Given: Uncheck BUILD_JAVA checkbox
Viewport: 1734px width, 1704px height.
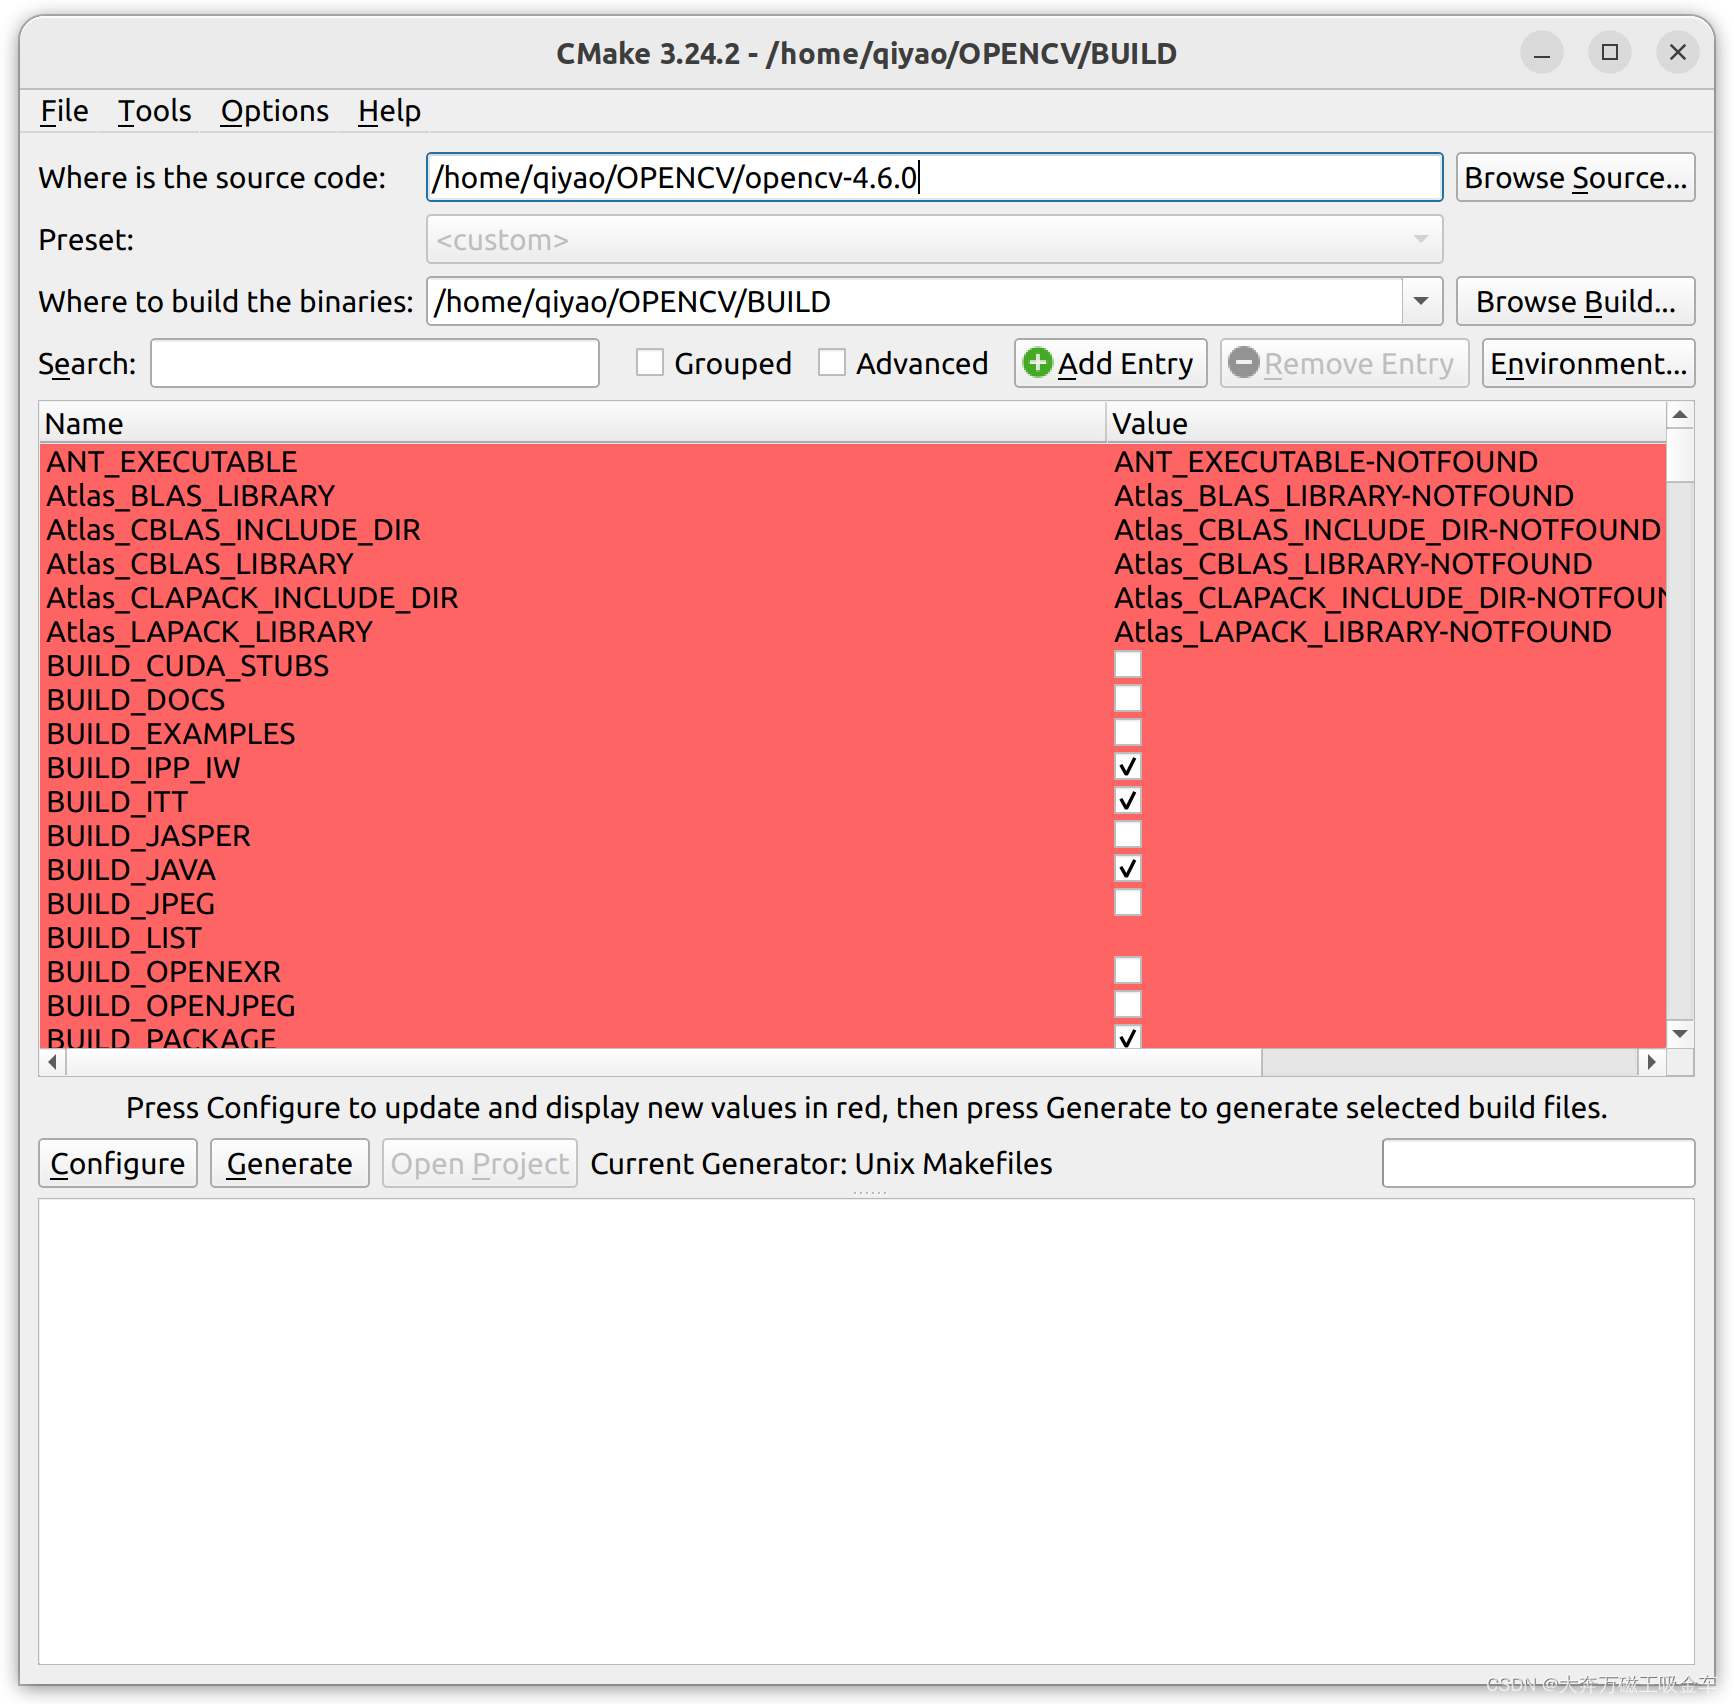Looking at the screenshot, I should [1128, 869].
